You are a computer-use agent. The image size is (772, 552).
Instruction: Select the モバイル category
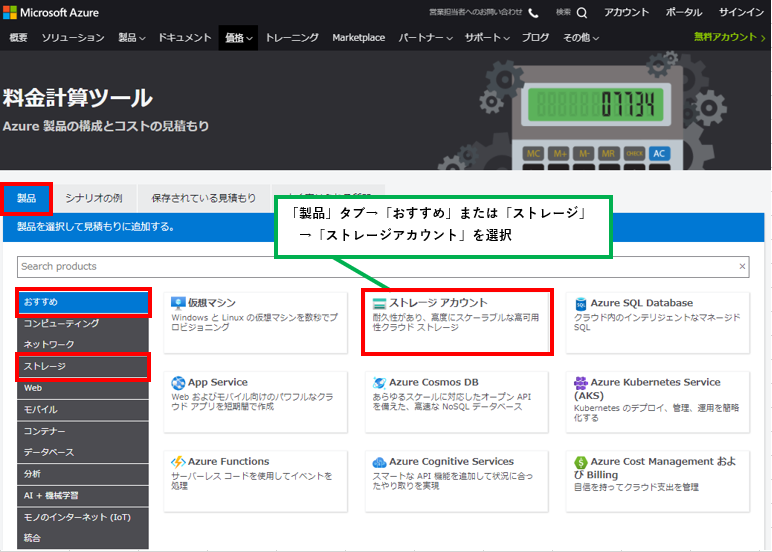pos(83,410)
